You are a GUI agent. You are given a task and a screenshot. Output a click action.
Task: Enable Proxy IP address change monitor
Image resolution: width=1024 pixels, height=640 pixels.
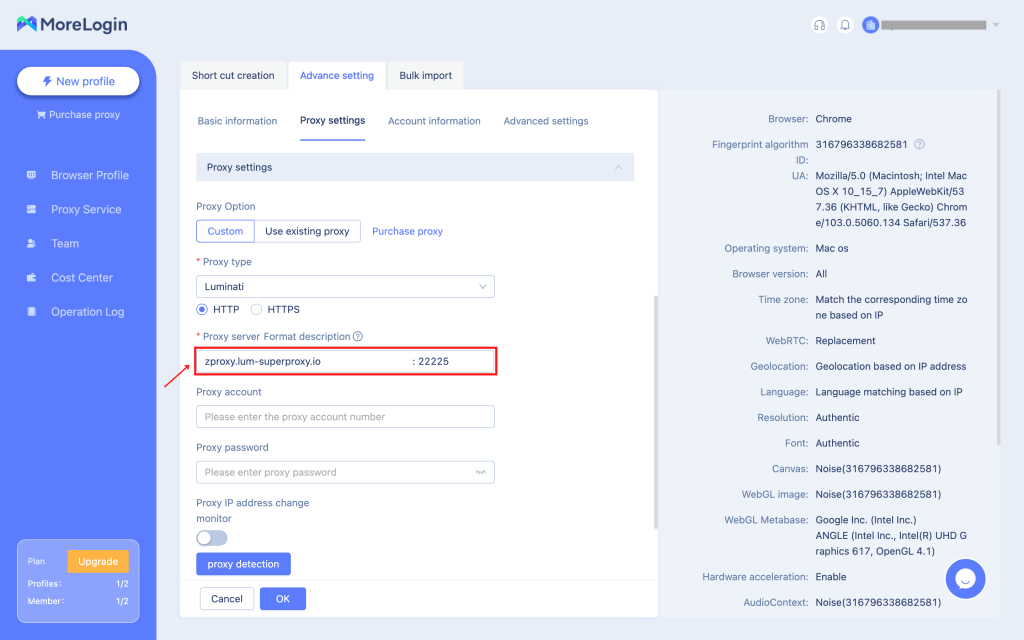(212, 538)
